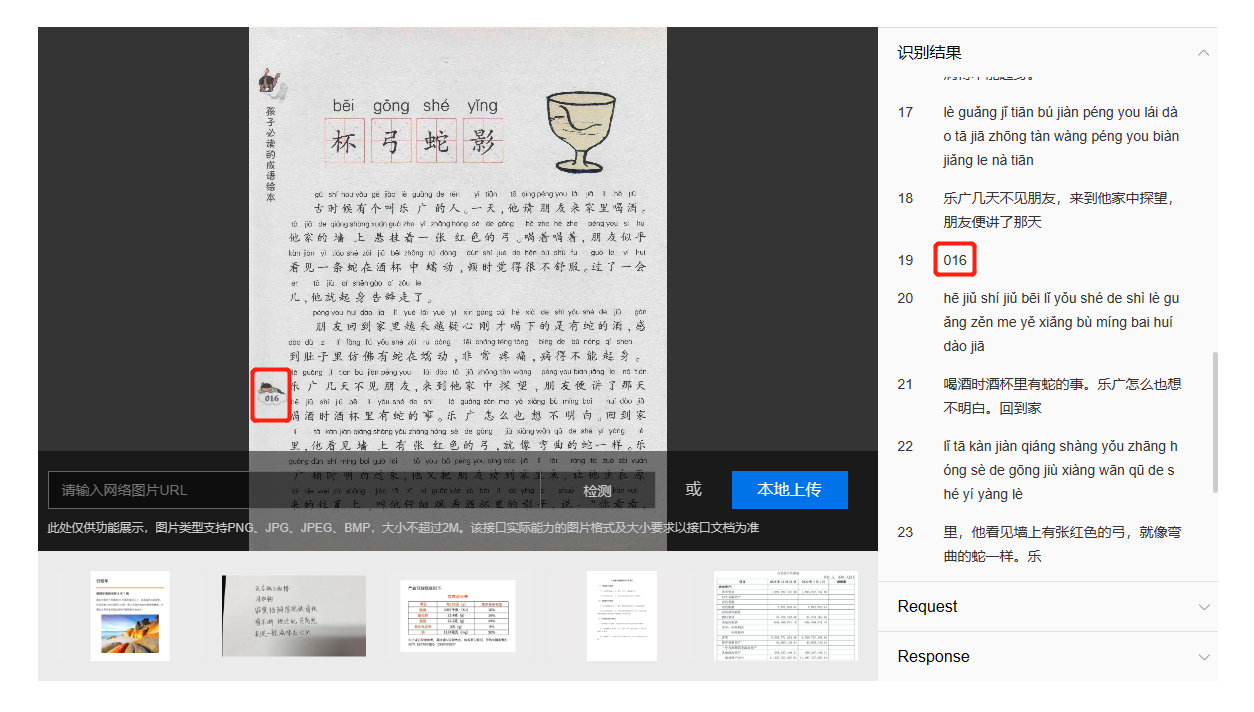Click the highlighted 016 recognition result
The height and width of the screenshot is (712, 1254).
[x=955, y=260]
